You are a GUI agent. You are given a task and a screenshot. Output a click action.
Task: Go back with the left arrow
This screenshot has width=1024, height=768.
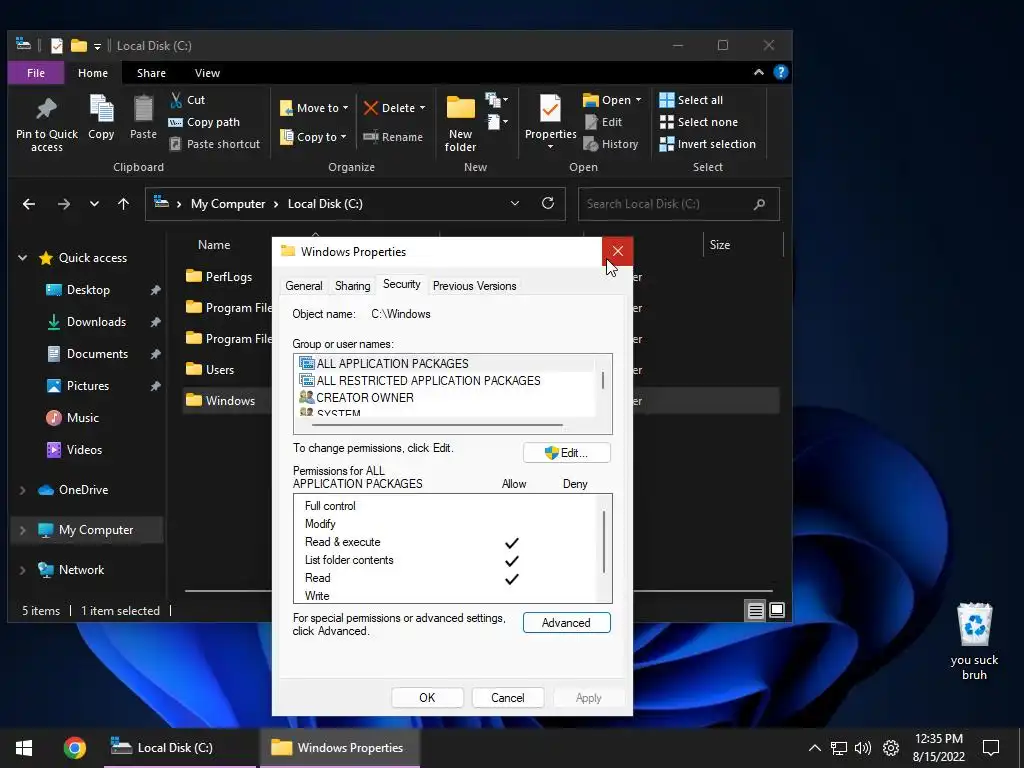pyautogui.click(x=29, y=204)
